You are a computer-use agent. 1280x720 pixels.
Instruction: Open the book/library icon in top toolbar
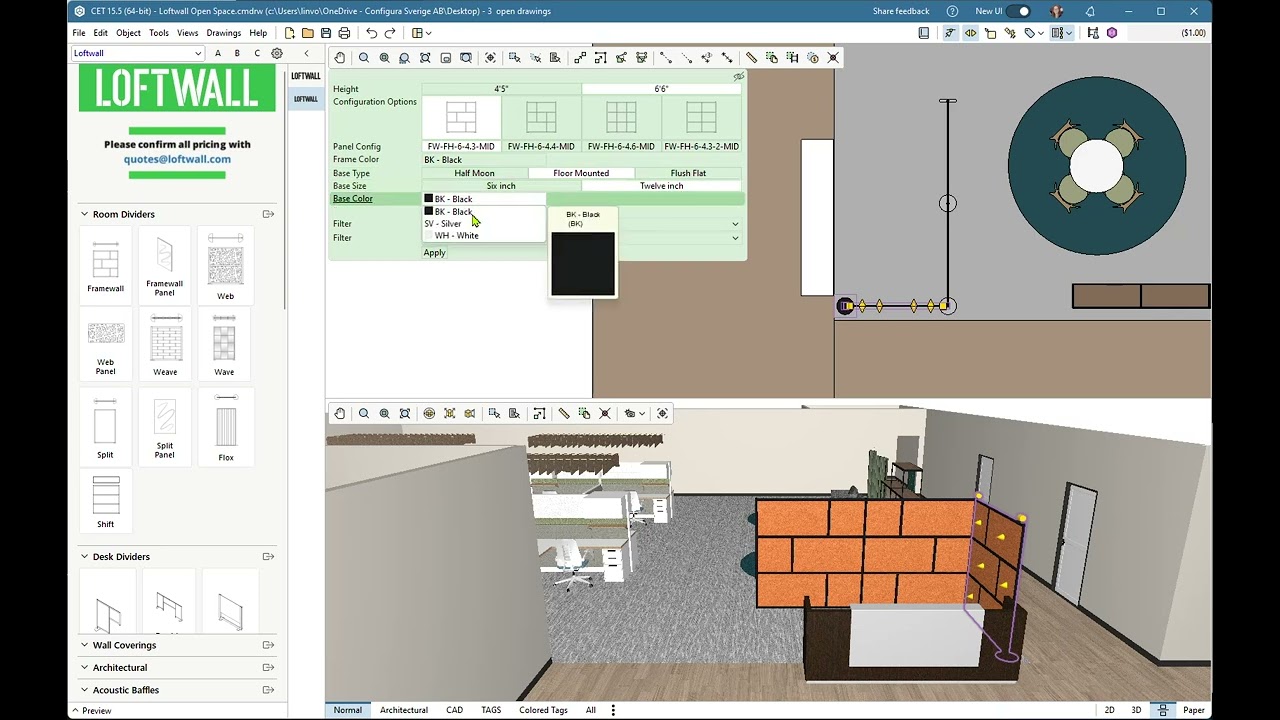tap(924, 33)
